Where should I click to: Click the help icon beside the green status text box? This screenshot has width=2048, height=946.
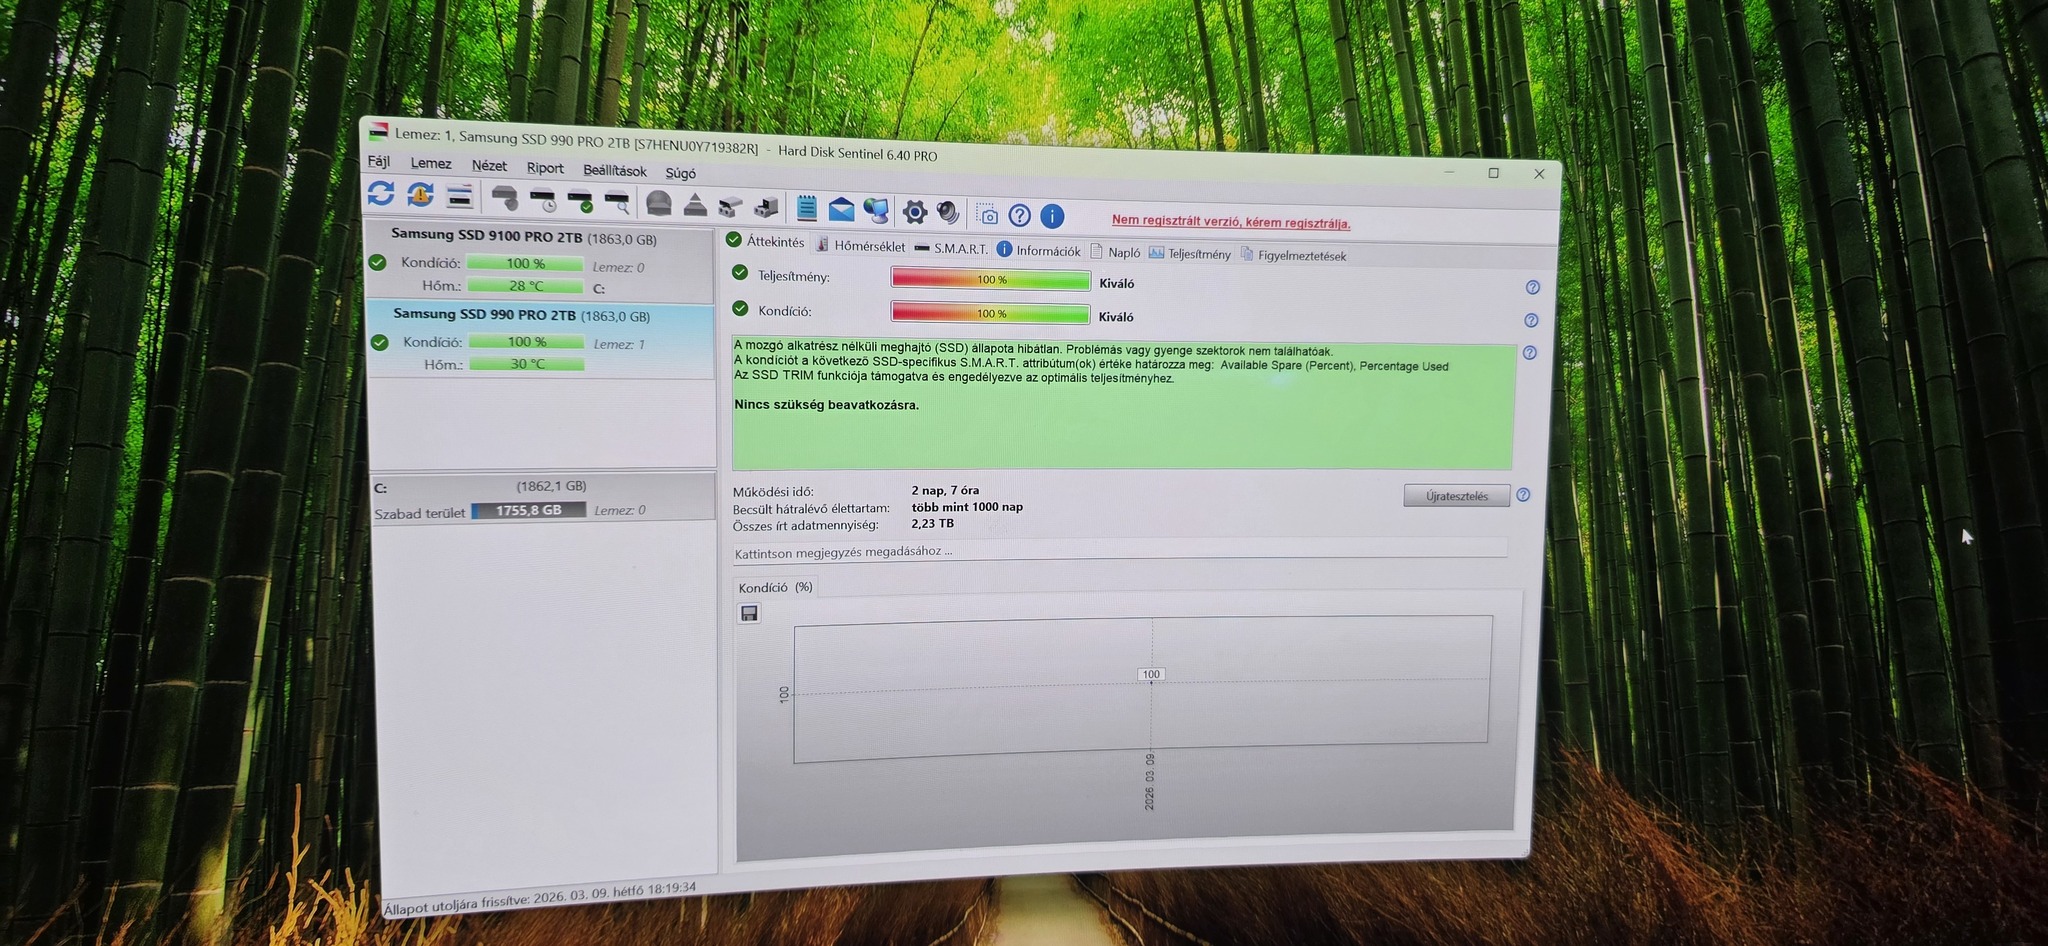point(1529,353)
